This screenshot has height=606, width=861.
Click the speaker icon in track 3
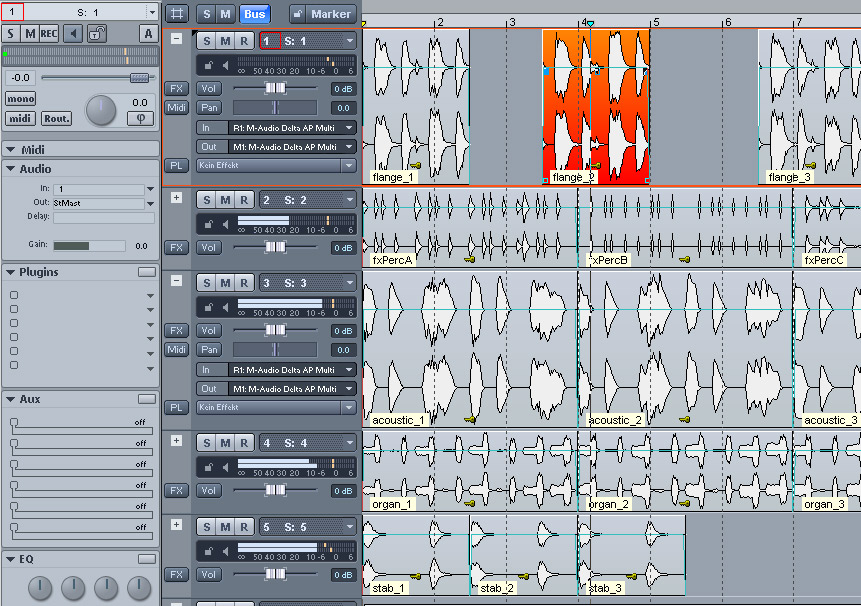click(x=224, y=307)
